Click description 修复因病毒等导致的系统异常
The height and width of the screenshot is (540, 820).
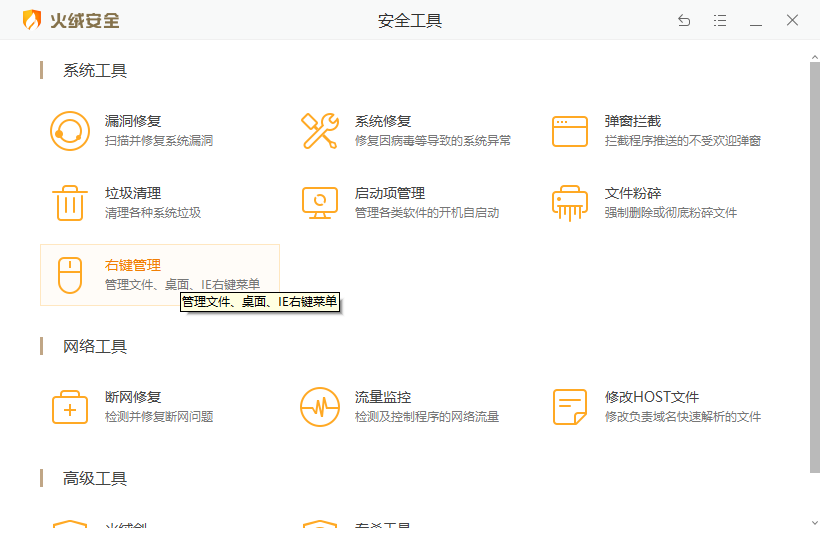click(x=432, y=141)
